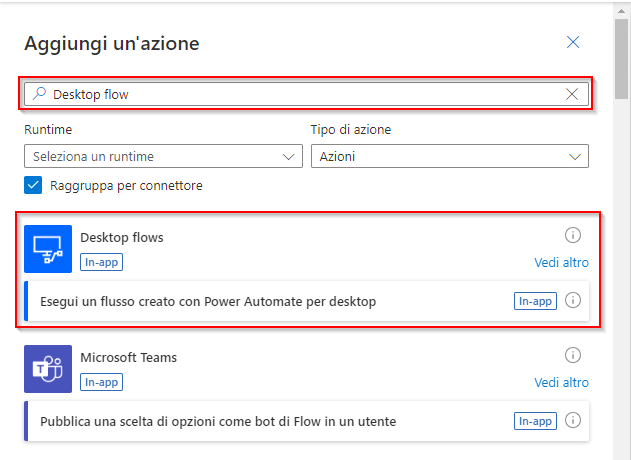Open info for Desktop flows connector
This screenshot has width=631, height=460.
pyautogui.click(x=573, y=235)
